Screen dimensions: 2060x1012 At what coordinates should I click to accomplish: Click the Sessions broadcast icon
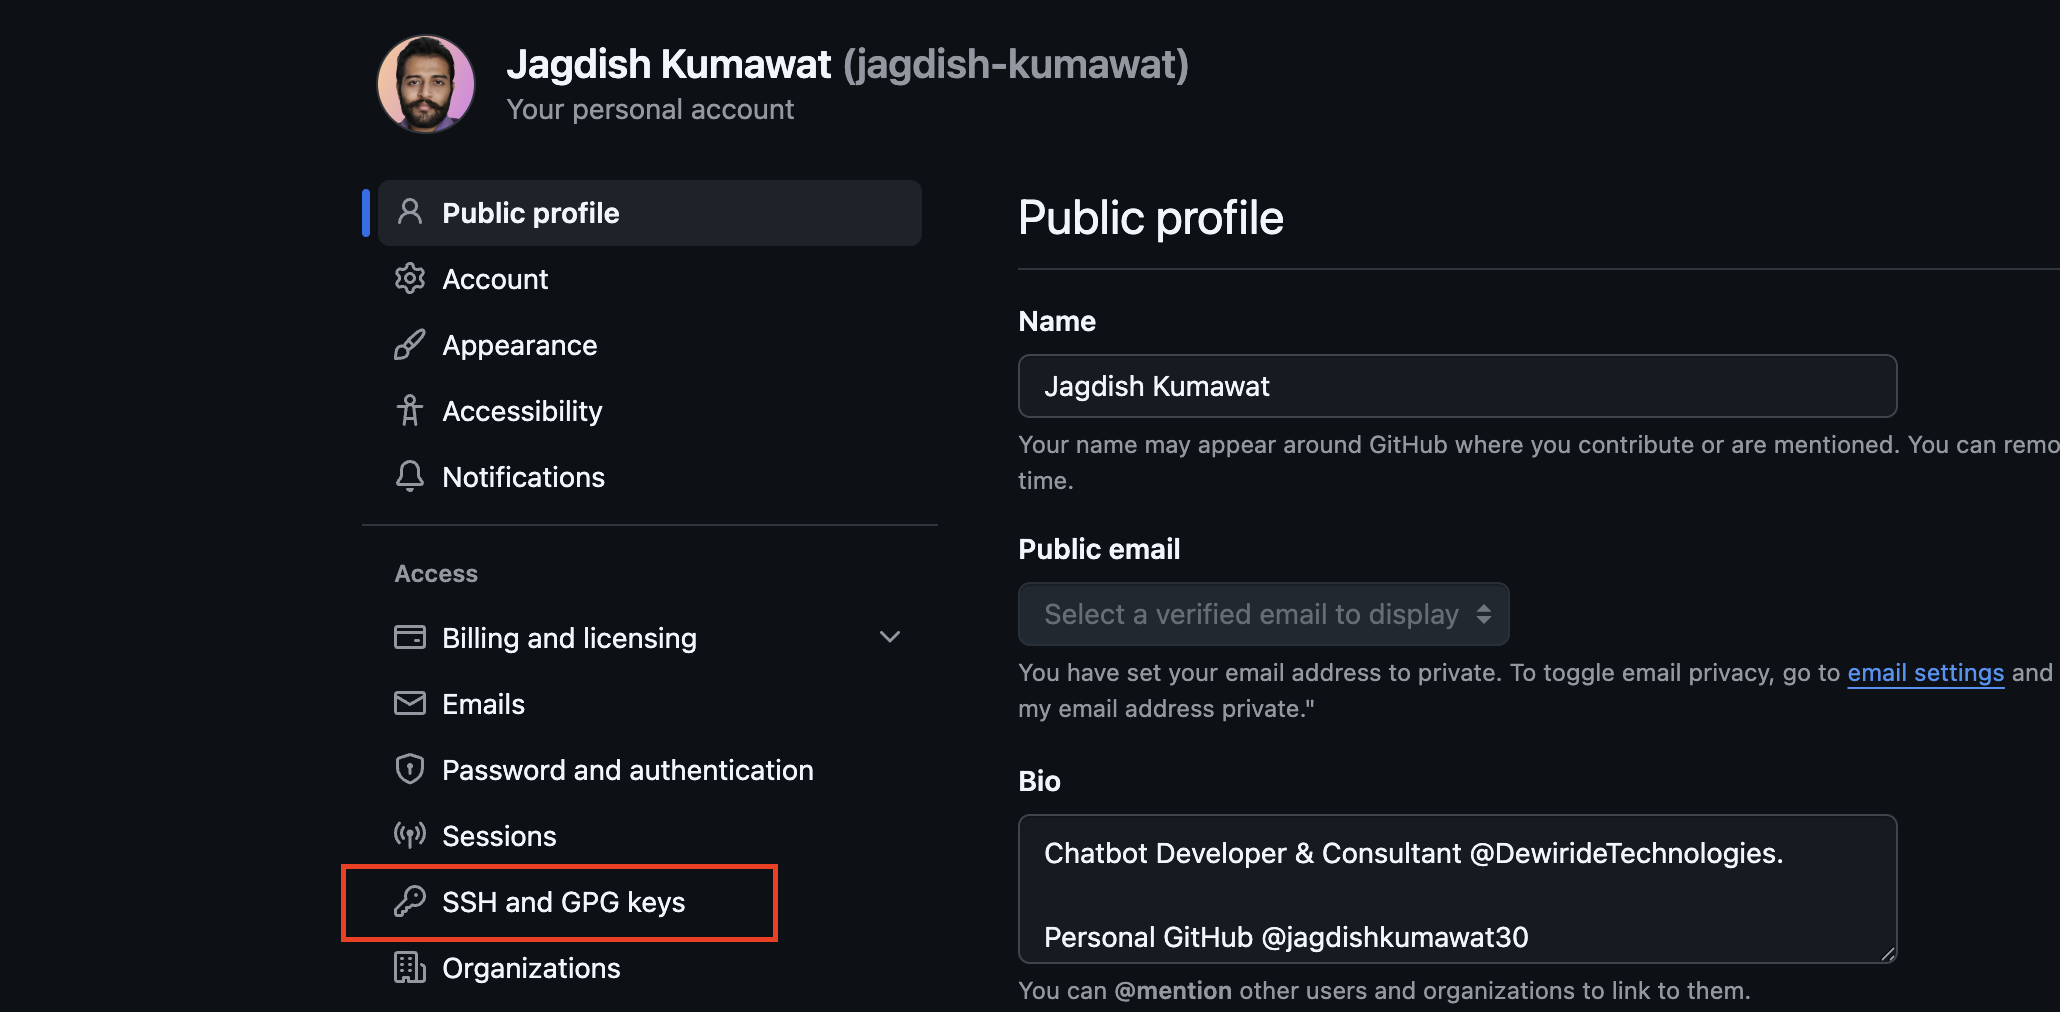coord(410,835)
